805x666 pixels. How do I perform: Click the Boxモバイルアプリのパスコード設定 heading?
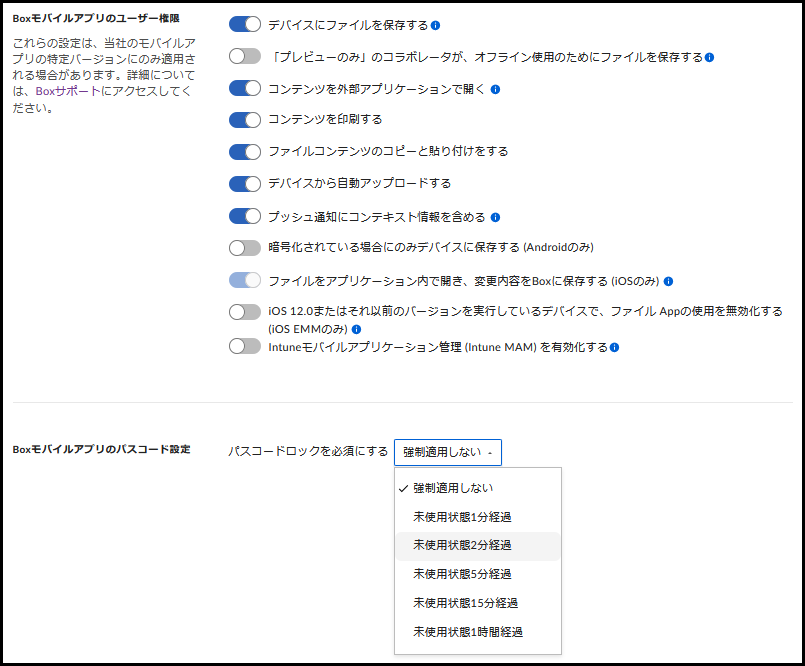[x=101, y=449]
